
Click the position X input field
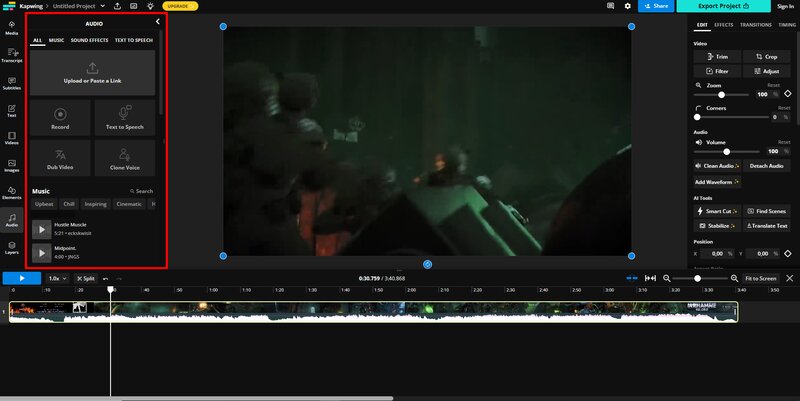coord(718,254)
